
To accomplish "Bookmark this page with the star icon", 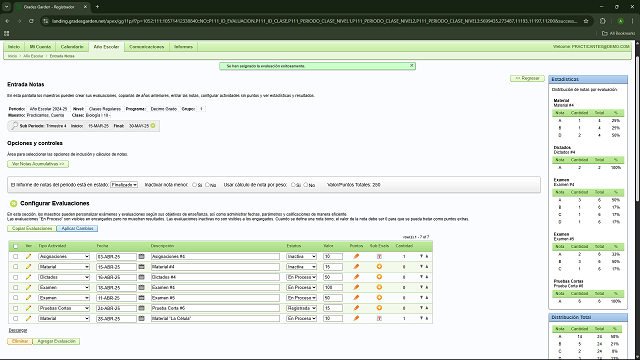I will [x=586, y=21].
